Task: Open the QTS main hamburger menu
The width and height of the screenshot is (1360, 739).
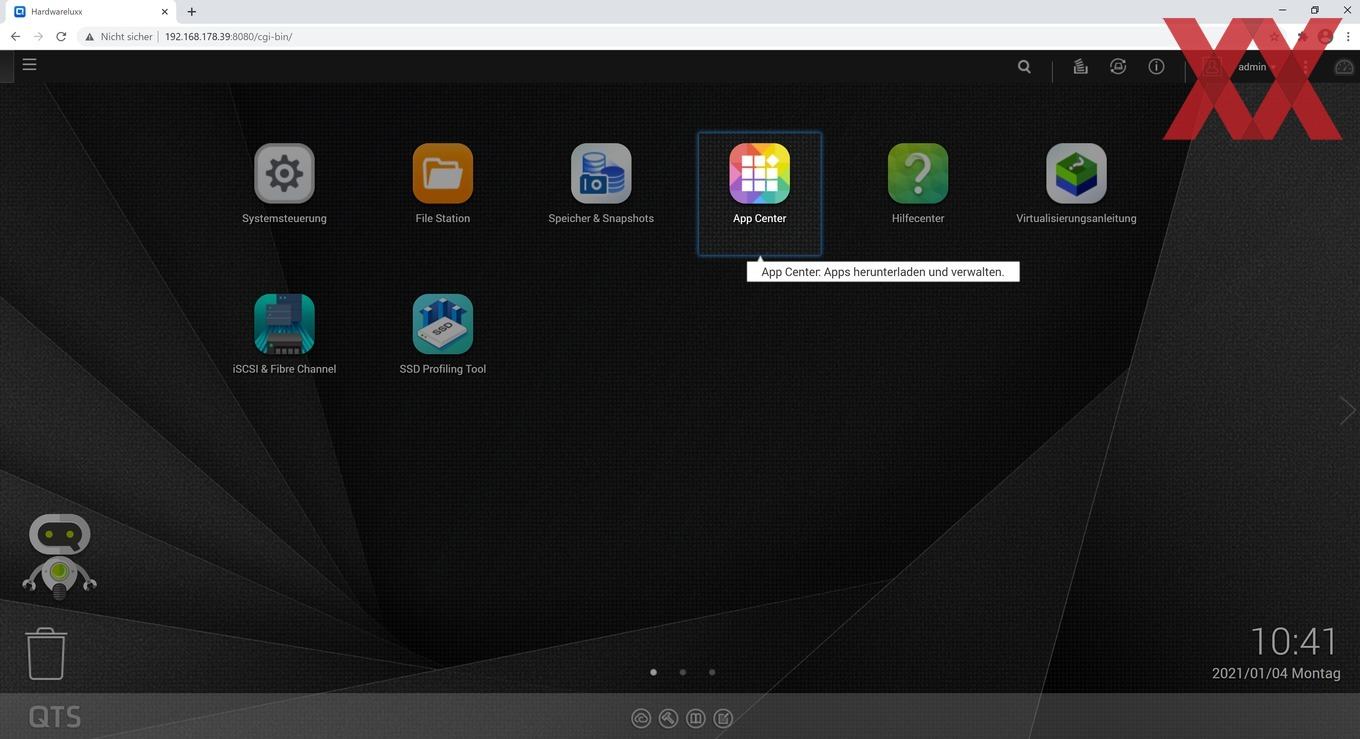Action: click(30, 64)
